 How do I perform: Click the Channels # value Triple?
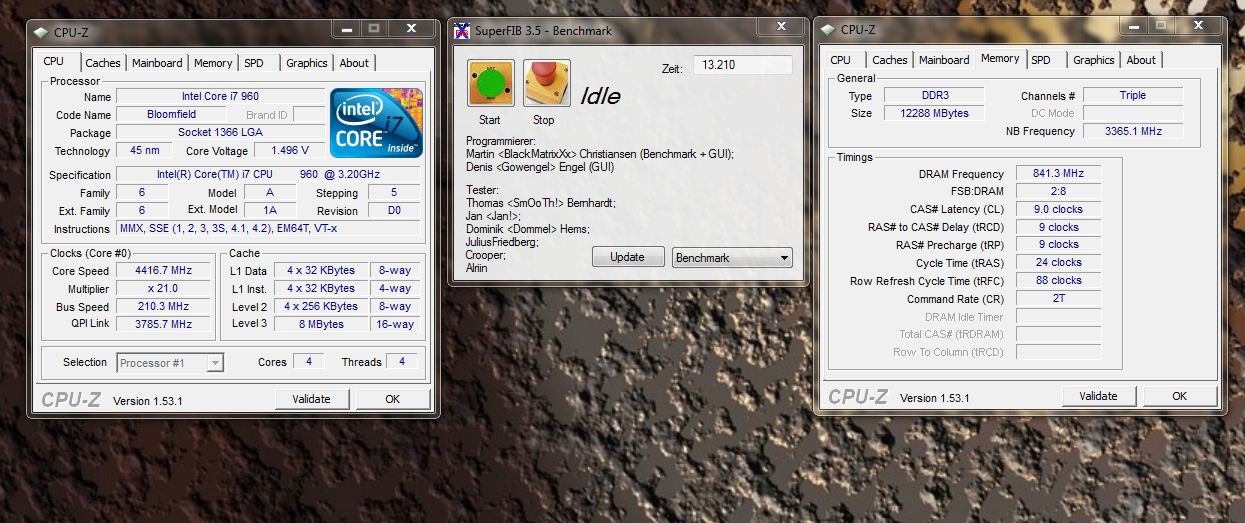1133,96
